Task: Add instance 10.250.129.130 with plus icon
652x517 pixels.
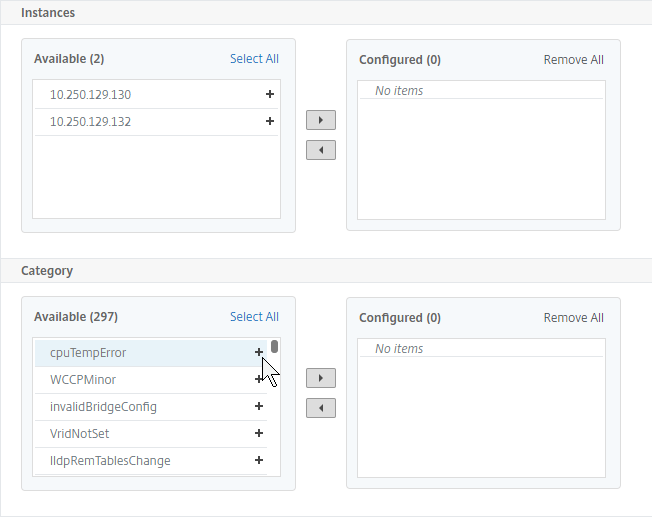Action: [x=269, y=94]
